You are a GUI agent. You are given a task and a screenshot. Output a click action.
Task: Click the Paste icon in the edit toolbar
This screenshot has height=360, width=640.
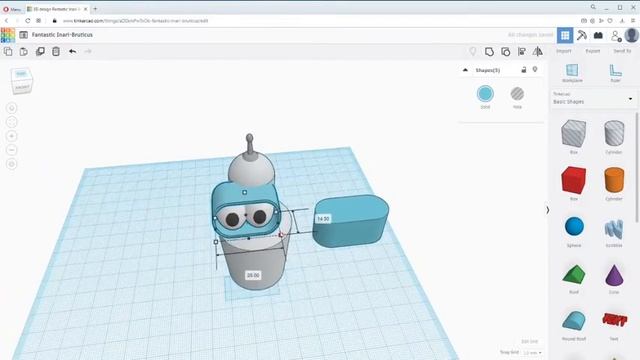pos(24,51)
